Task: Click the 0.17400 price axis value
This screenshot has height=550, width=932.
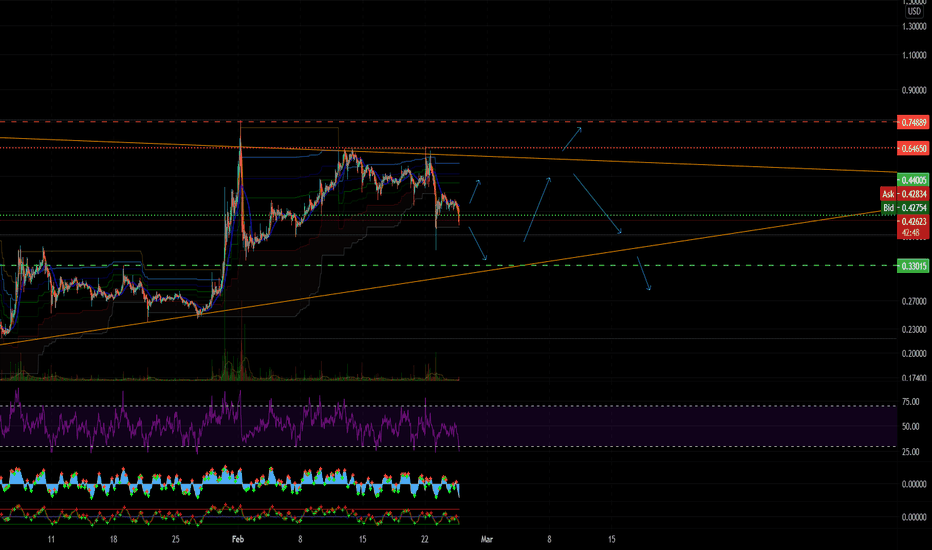Action: (x=914, y=378)
